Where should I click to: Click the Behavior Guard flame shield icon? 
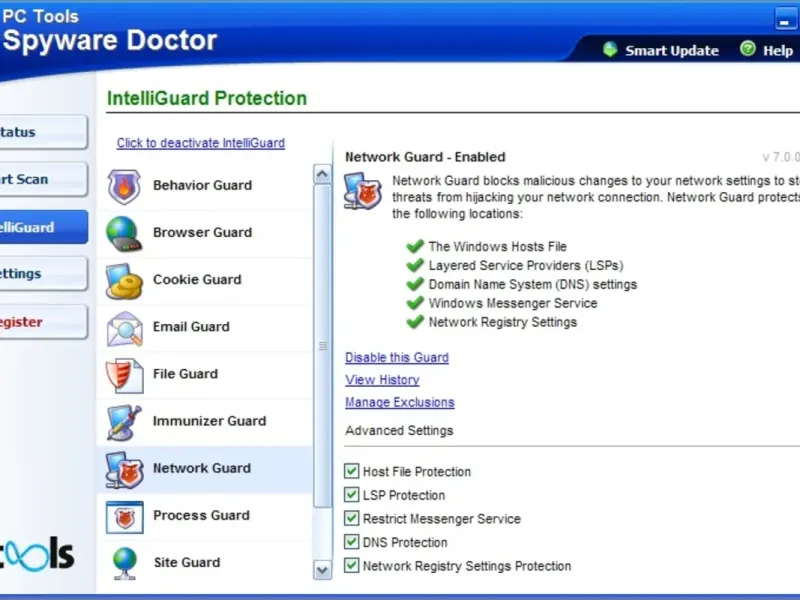[124, 187]
